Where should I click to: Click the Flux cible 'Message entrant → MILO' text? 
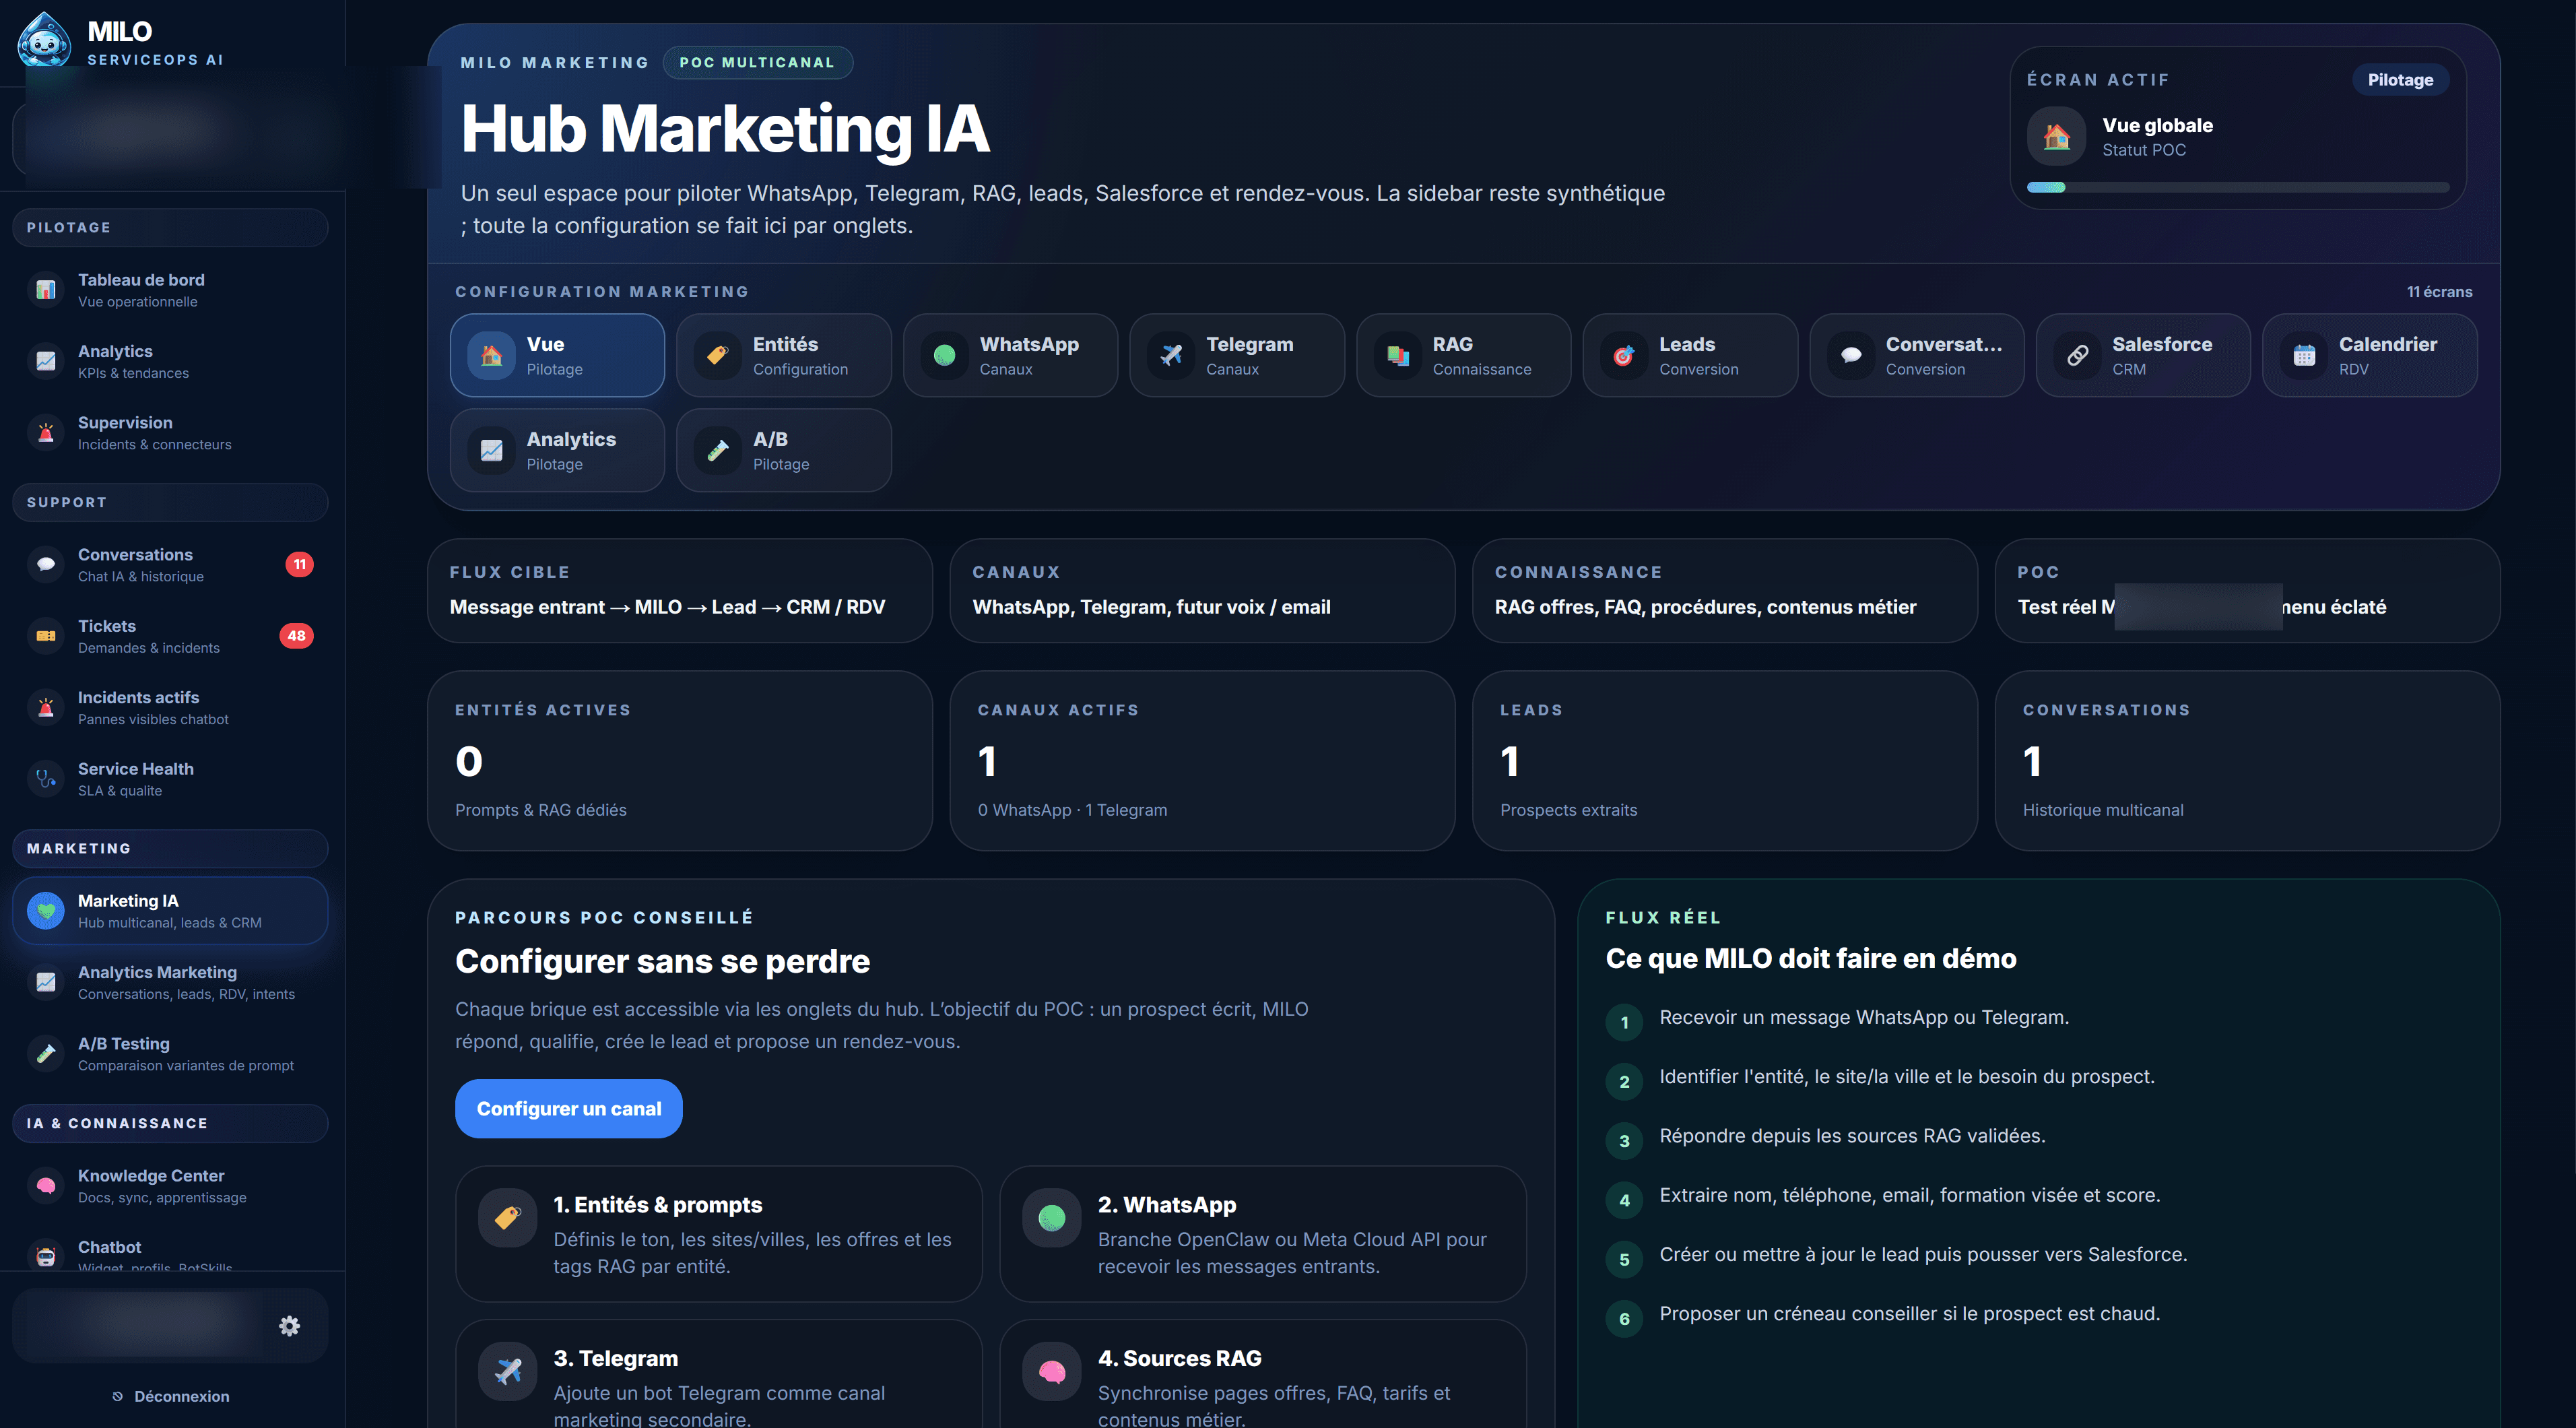(x=667, y=607)
